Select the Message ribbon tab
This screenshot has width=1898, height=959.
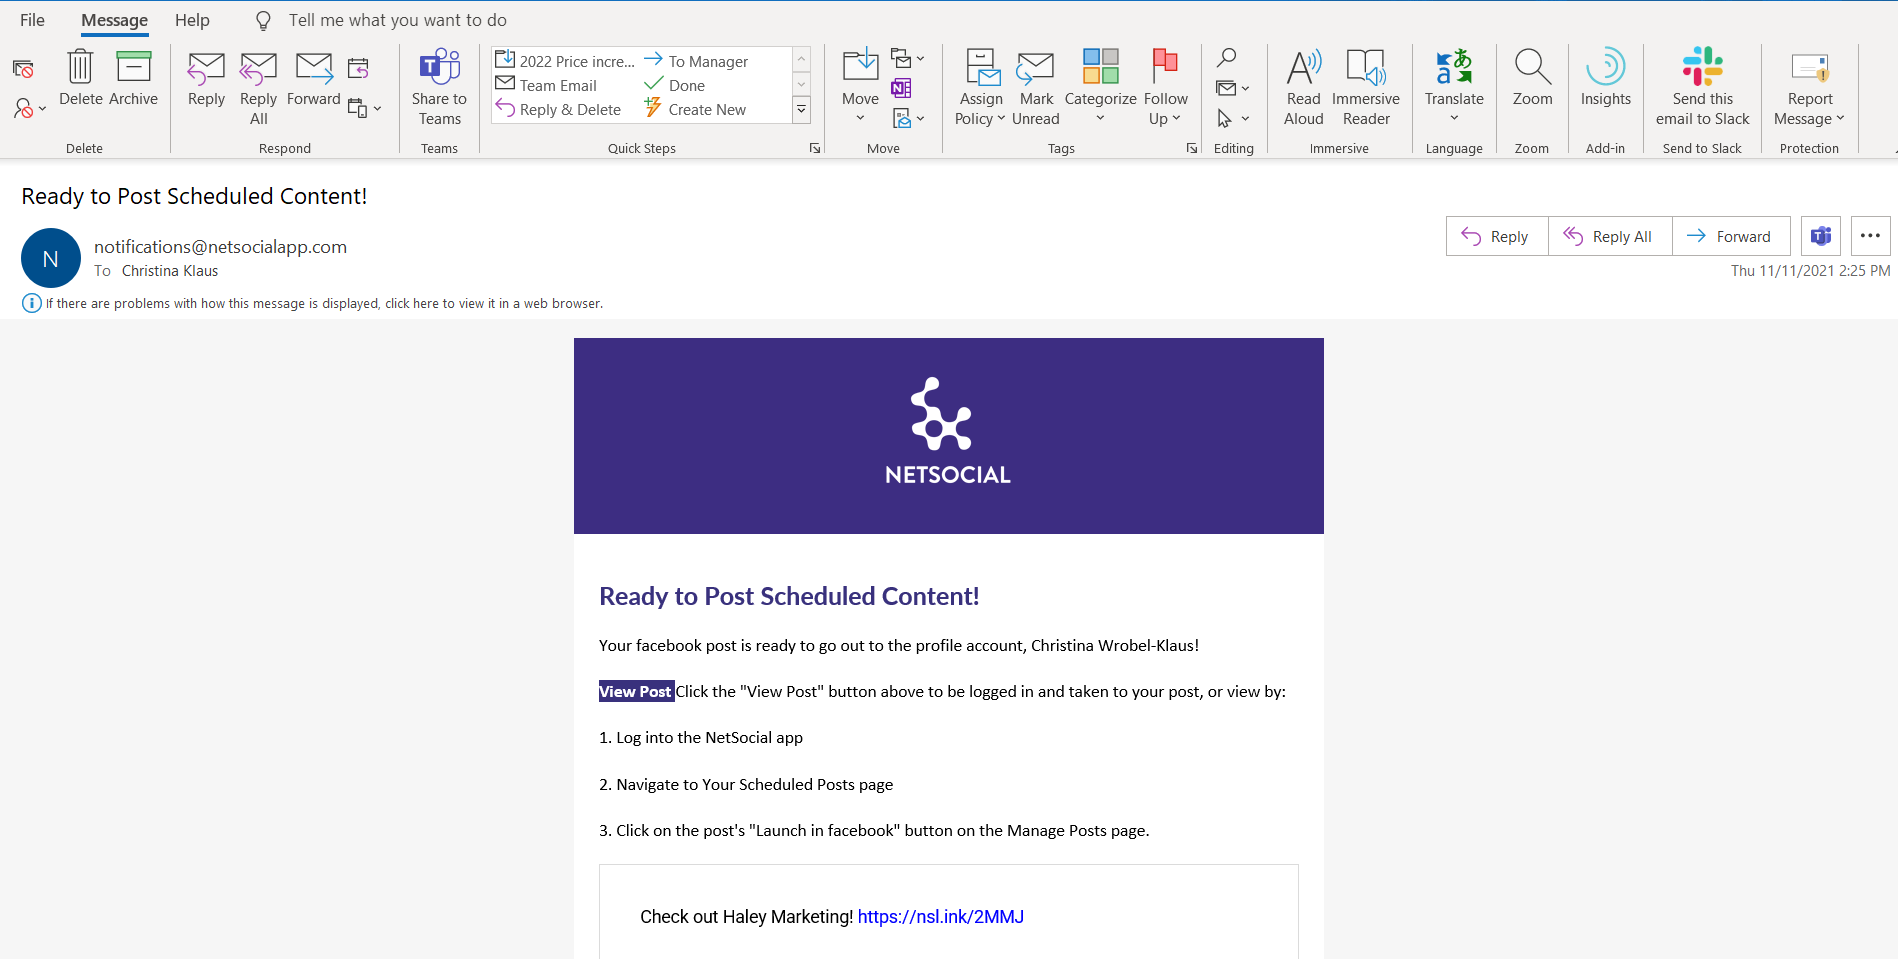(114, 20)
